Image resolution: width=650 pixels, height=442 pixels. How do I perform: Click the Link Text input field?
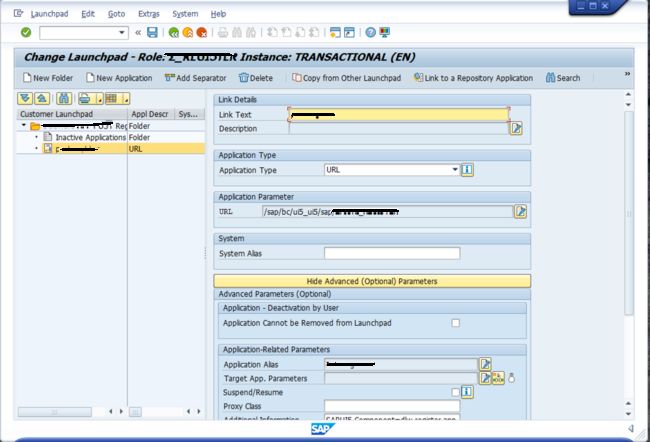coord(399,114)
